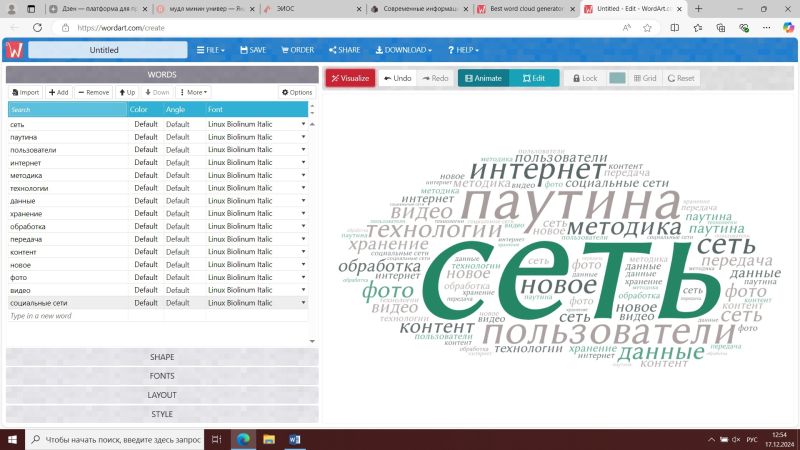Click the Visualize button
The image size is (800, 450).
tap(350, 78)
